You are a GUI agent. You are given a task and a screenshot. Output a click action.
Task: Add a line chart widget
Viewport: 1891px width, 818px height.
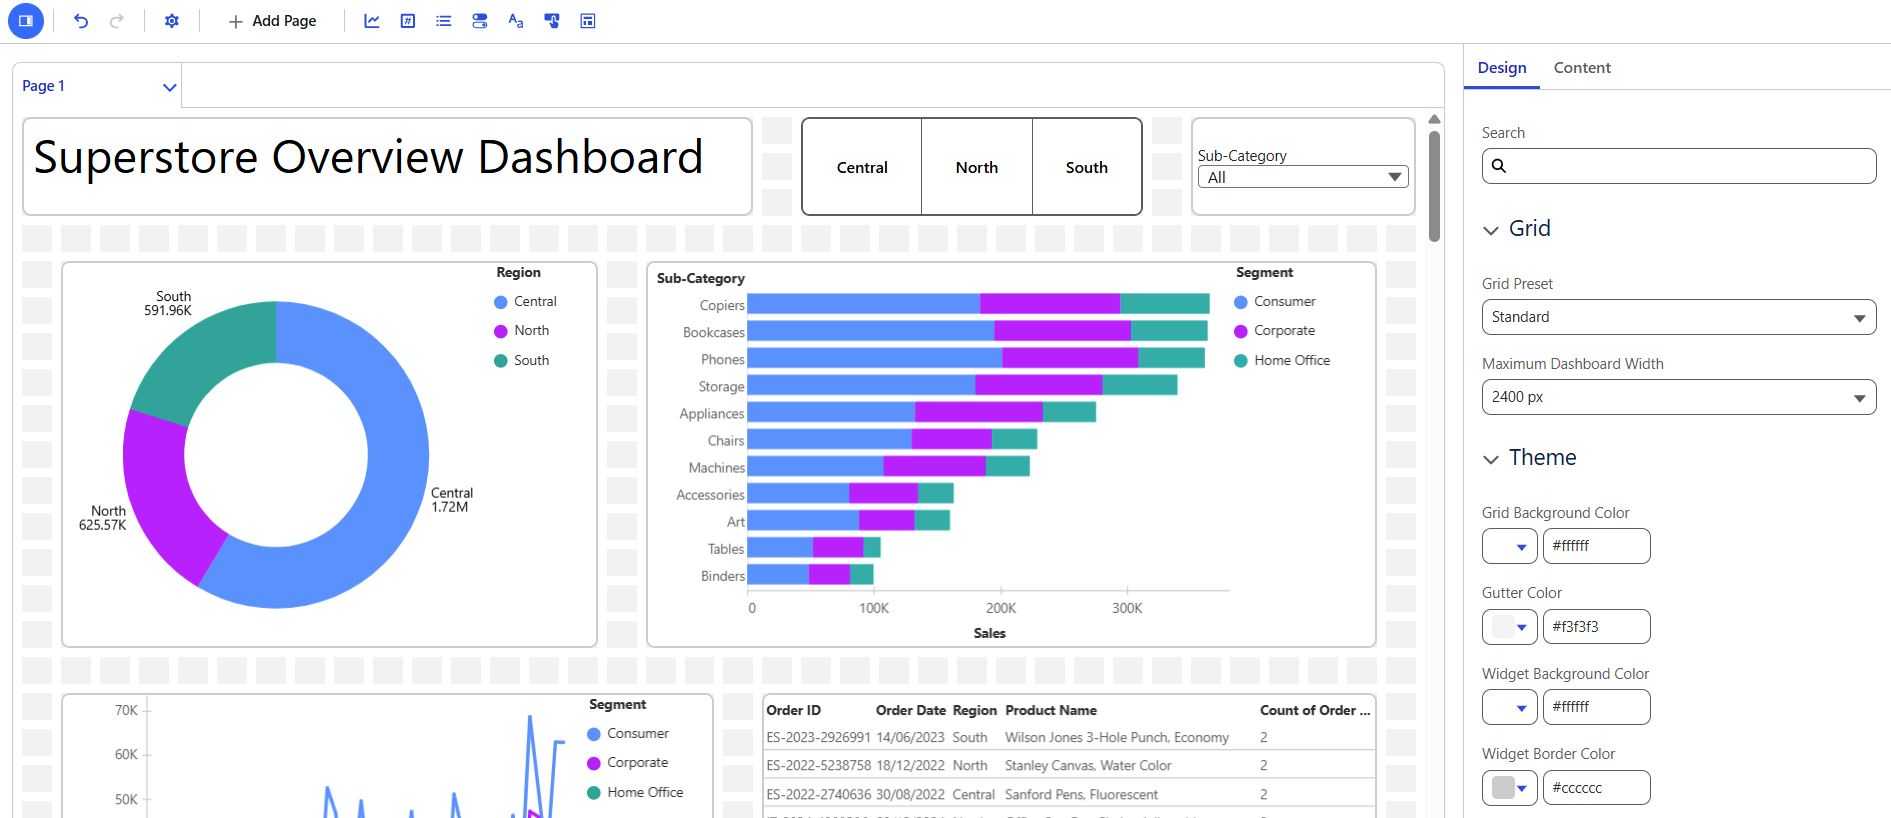pyautogui.click(x=372, y=21)
